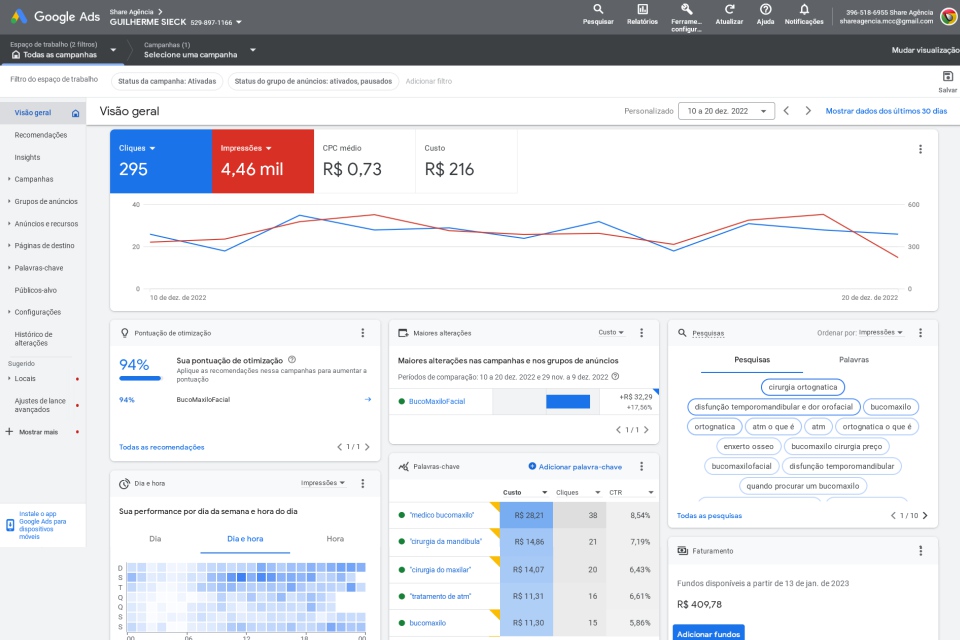Click the BucoMaxiloFacial recommendation arrow
The width and height of the screenshot is (960, 640).
tap(368, 399)
